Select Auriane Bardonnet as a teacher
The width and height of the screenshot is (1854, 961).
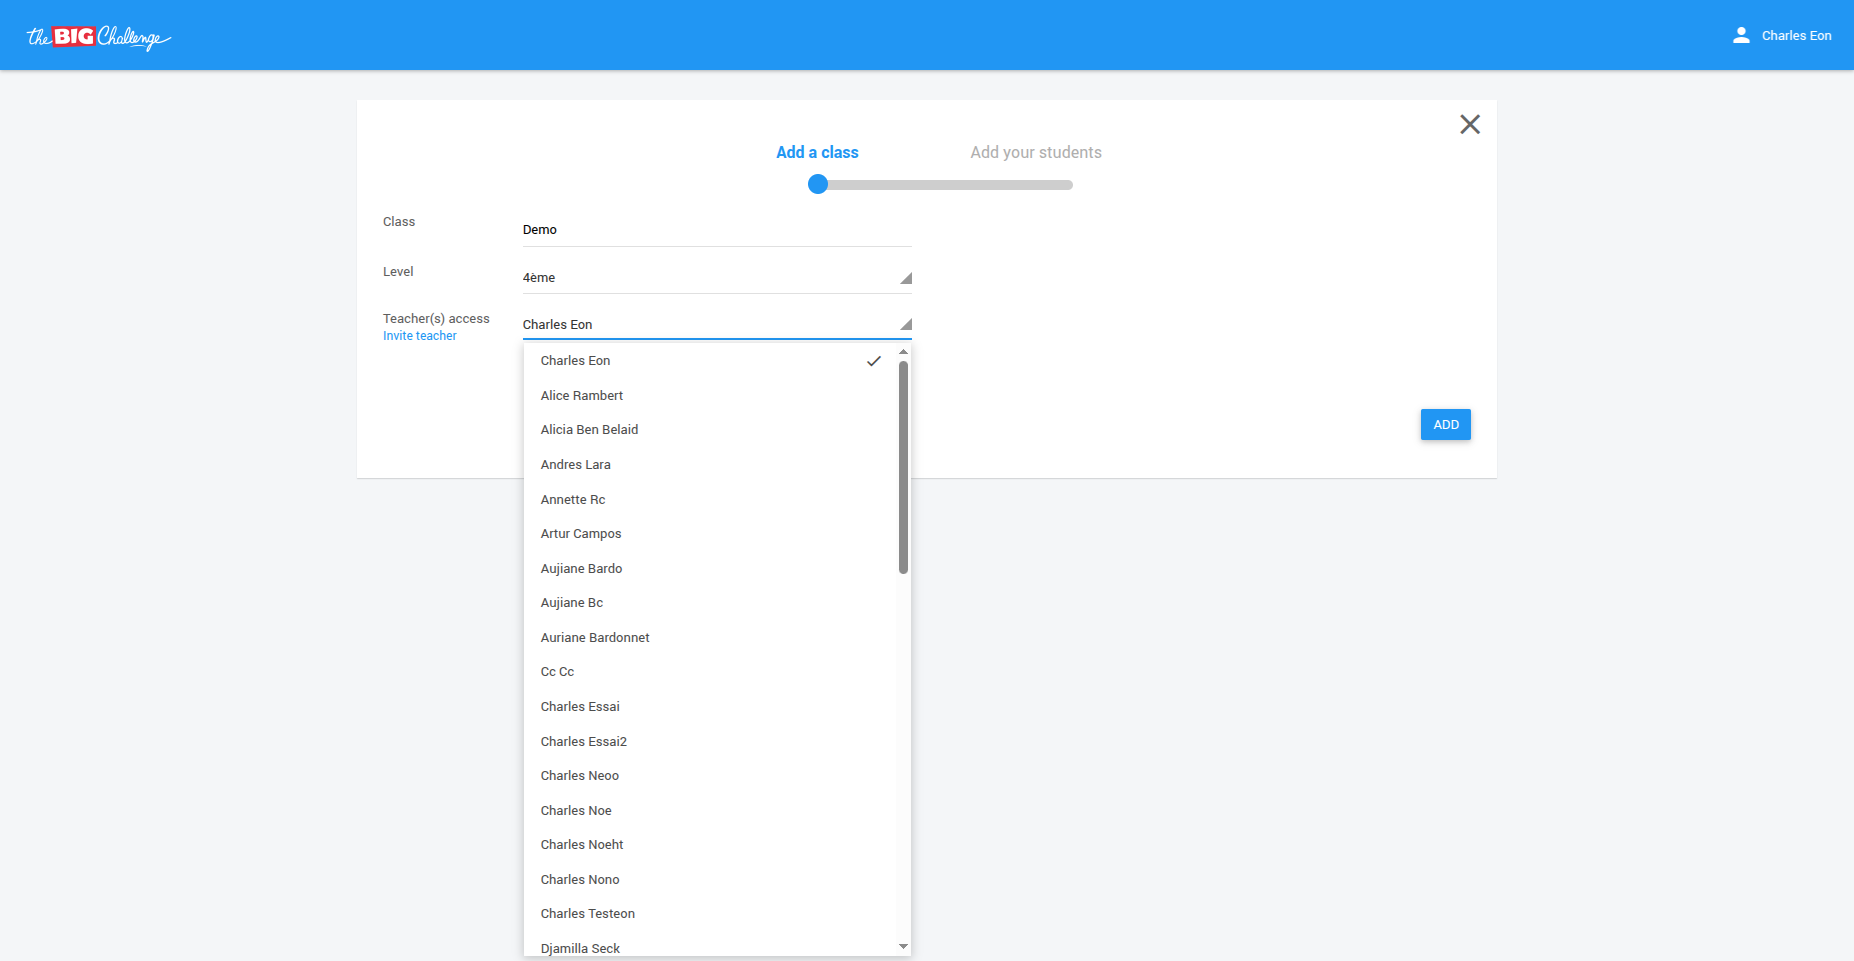tap(595, 637)
